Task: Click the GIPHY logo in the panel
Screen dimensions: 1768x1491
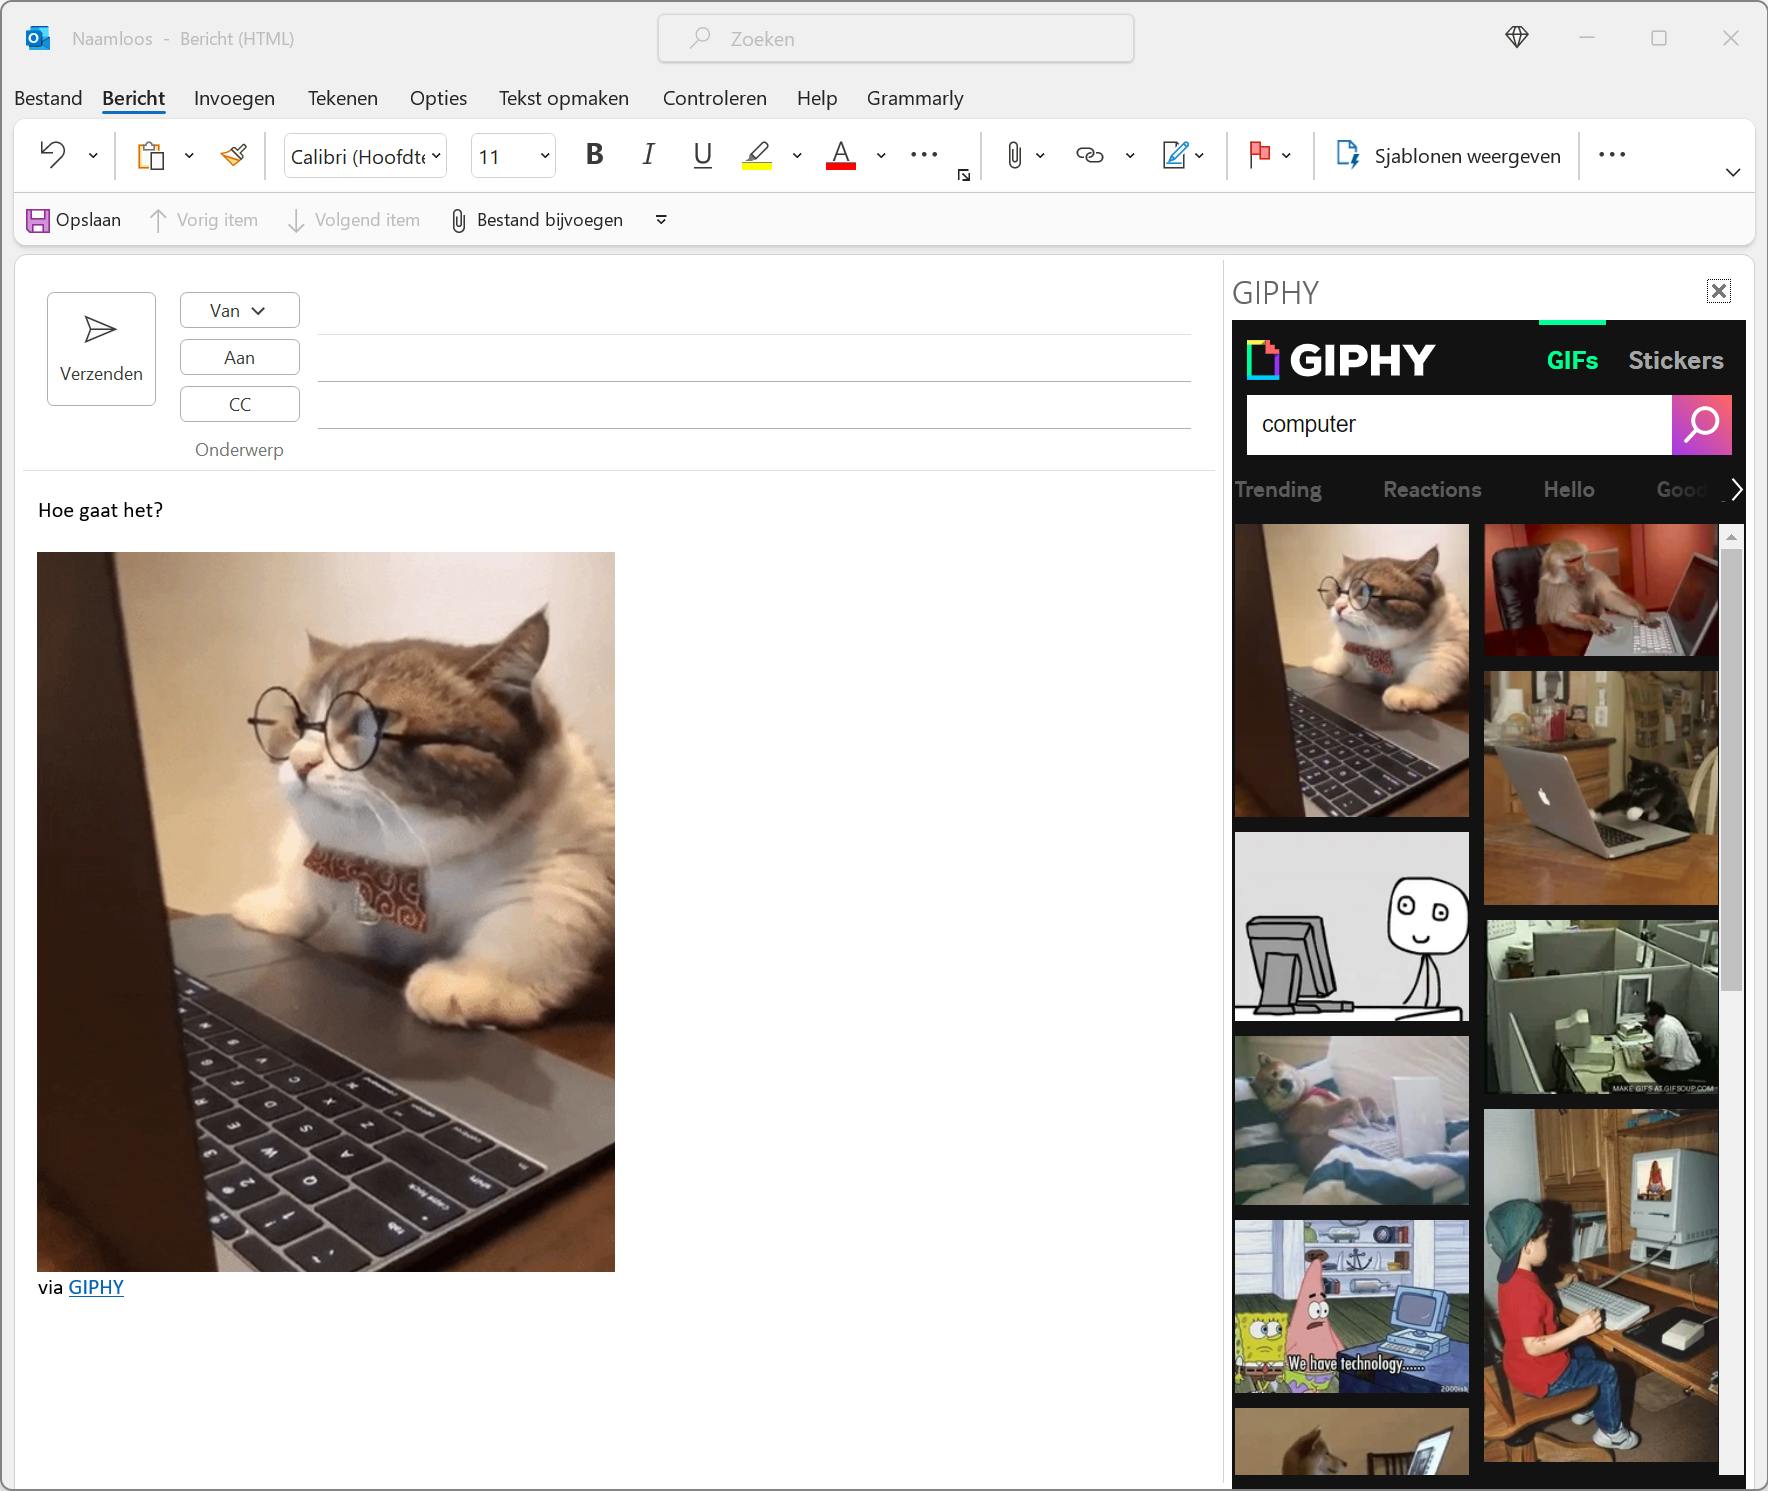Action: pyautogui.click(x=1341, y=360)
